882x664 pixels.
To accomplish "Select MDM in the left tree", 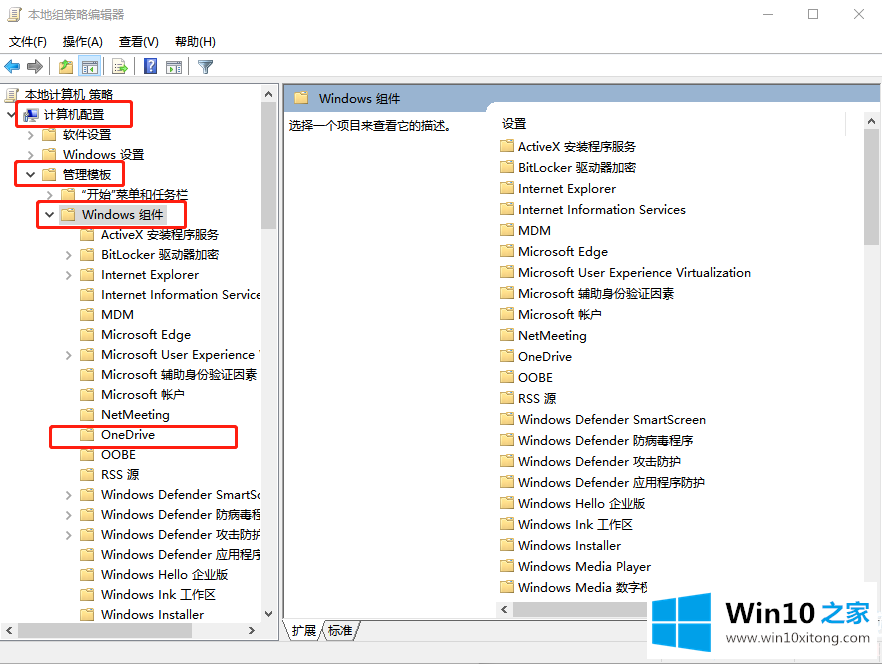I will (x=117, y=315).
